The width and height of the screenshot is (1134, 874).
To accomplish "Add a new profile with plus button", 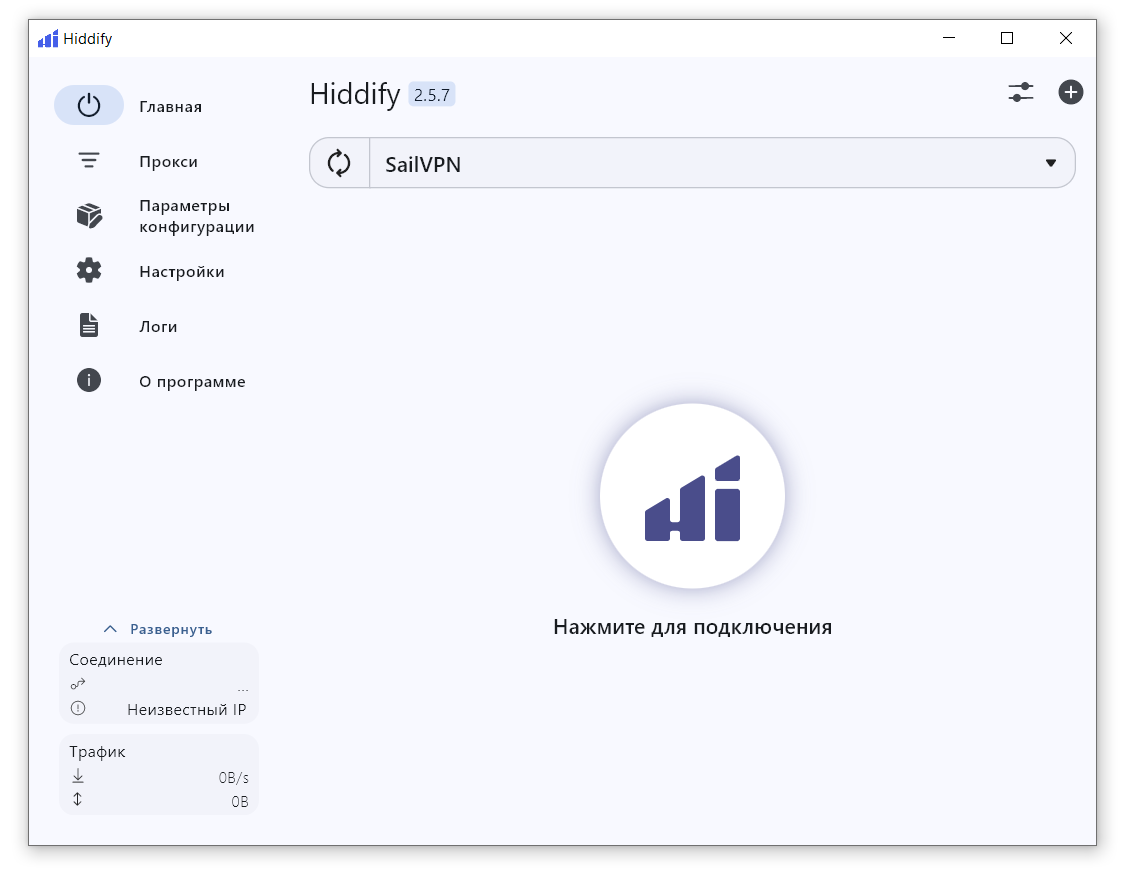I will (x=1071, y=93).
